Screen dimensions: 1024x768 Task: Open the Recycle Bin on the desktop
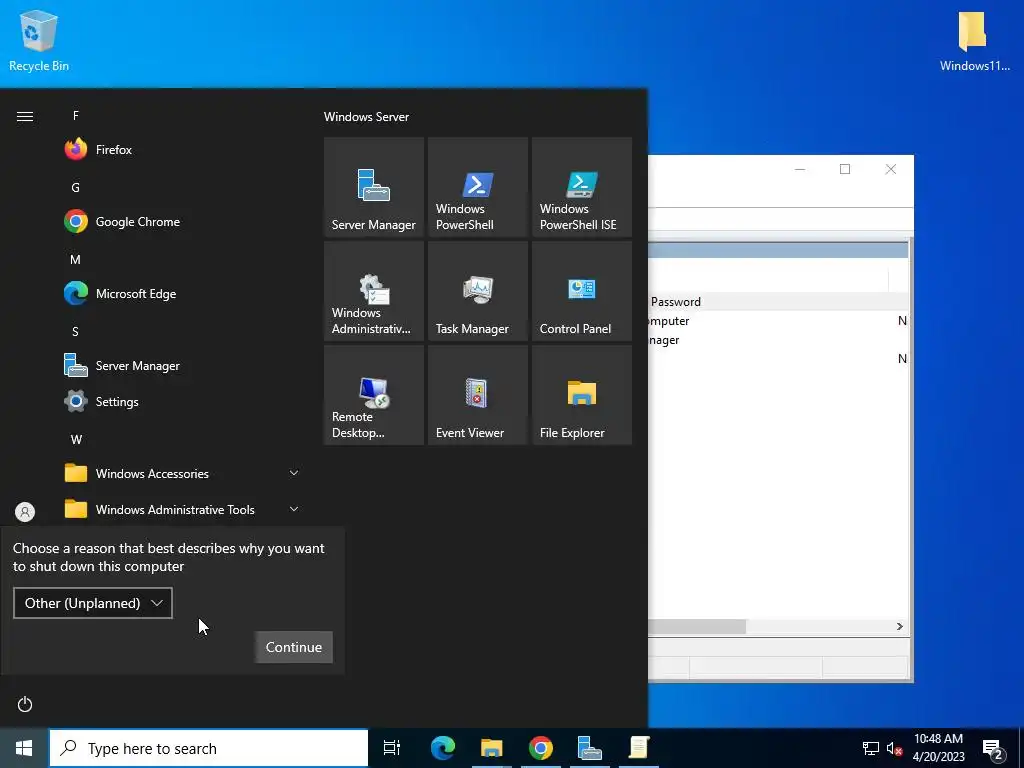click(x=39, y=40)
